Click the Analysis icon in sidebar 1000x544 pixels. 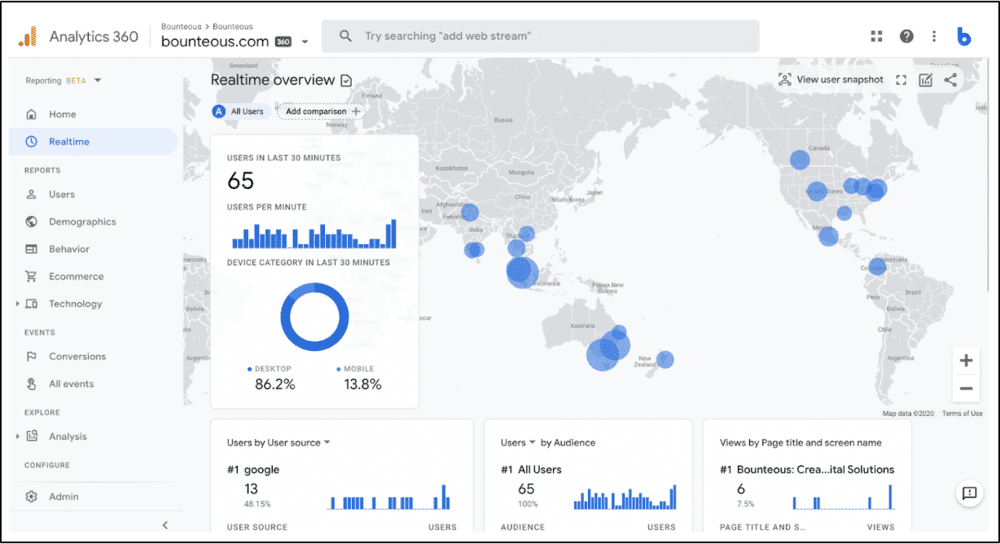coord(31,436)
